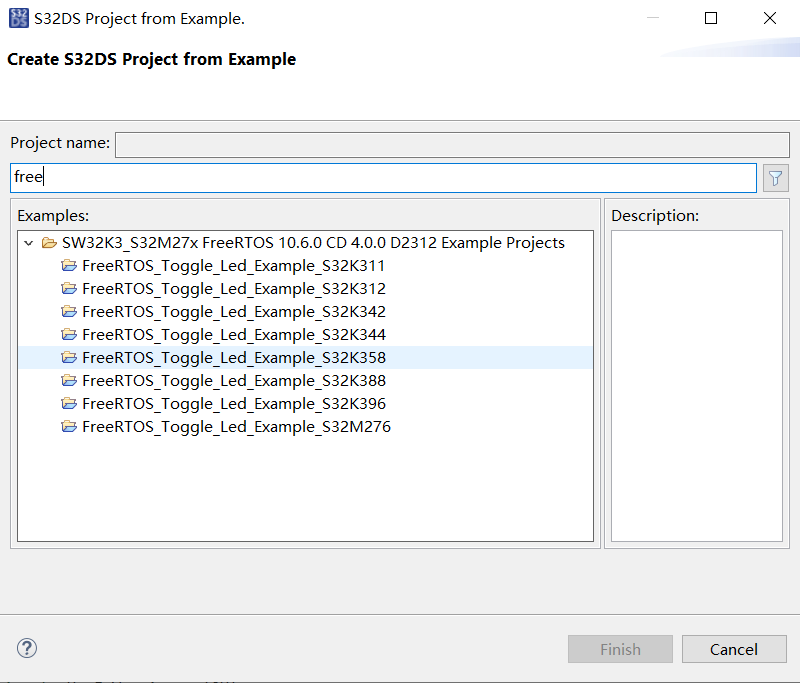Click the folder icon of FreeRTOS_Toggle_Led_Example_S32K342
This screenshot has height=683, width=800.
(69, 311)
